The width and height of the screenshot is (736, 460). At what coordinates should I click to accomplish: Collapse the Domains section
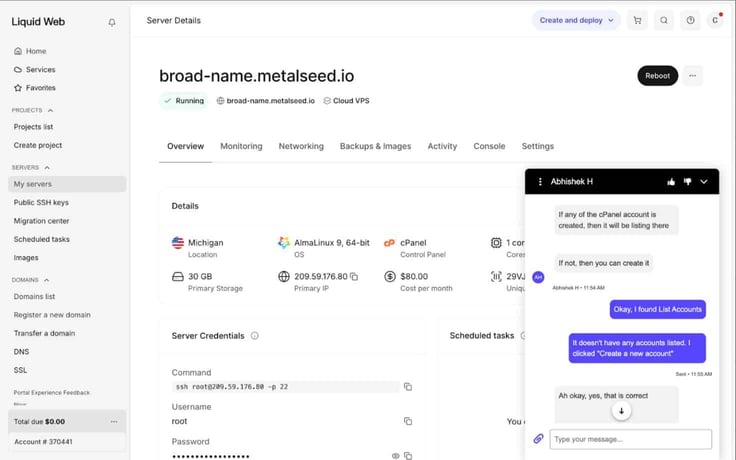pos(46,280)
